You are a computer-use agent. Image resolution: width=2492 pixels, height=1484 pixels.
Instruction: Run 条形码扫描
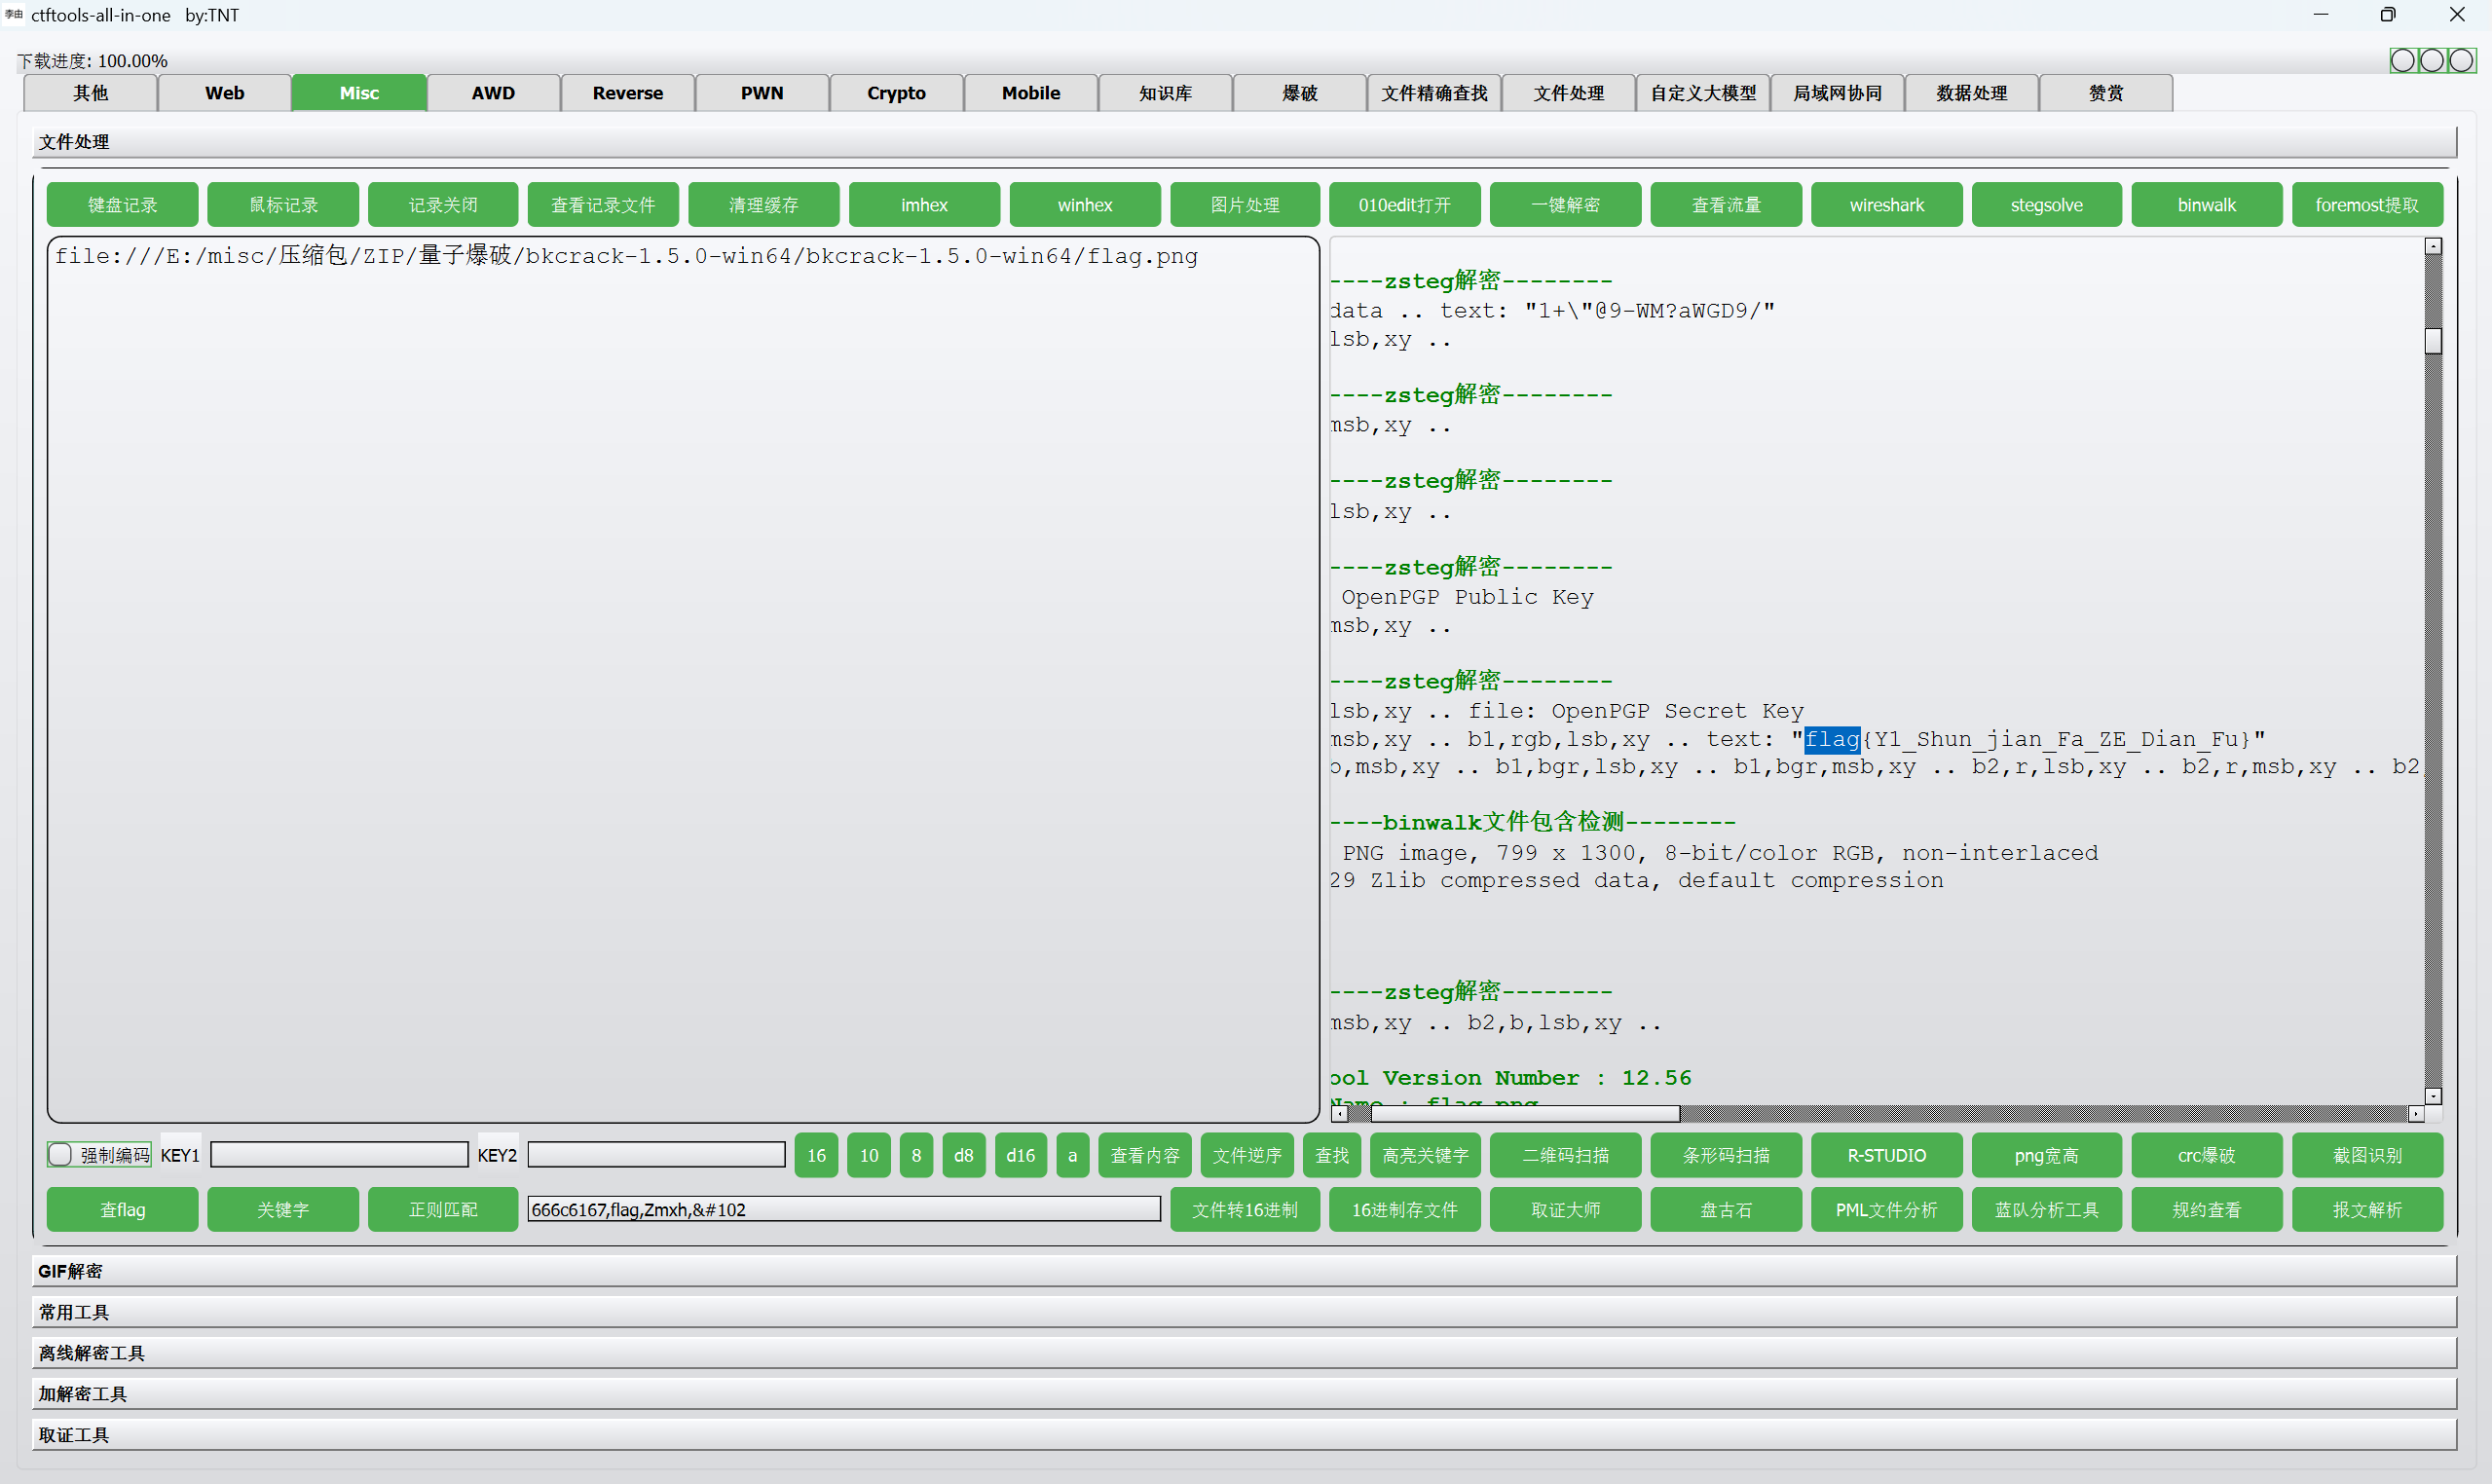[x=1726, y=1155]
